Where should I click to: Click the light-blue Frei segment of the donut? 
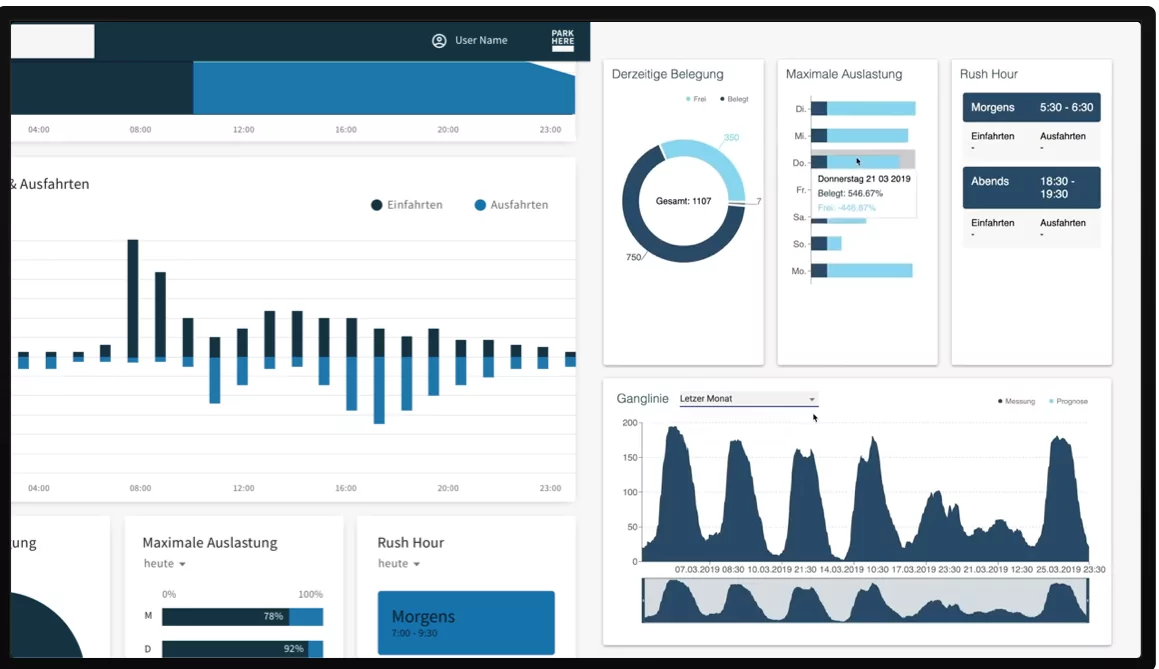(714, 159)
